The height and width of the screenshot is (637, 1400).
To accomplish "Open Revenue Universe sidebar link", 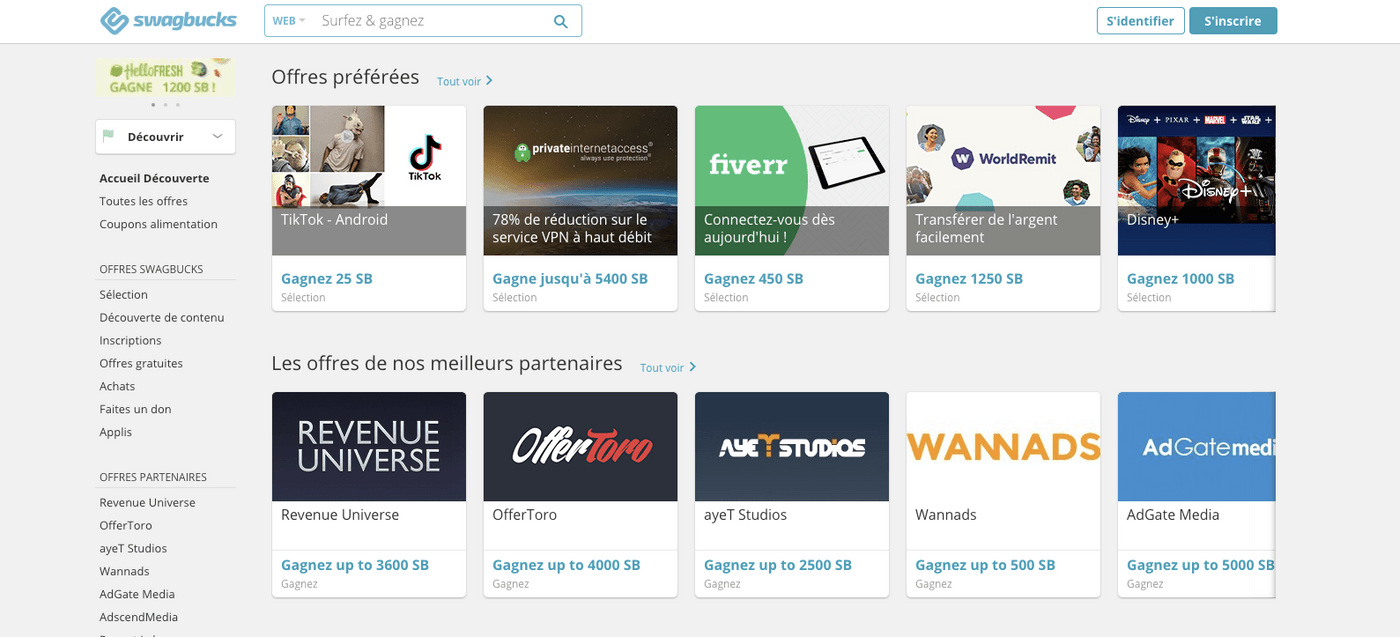I will (147, 502).
